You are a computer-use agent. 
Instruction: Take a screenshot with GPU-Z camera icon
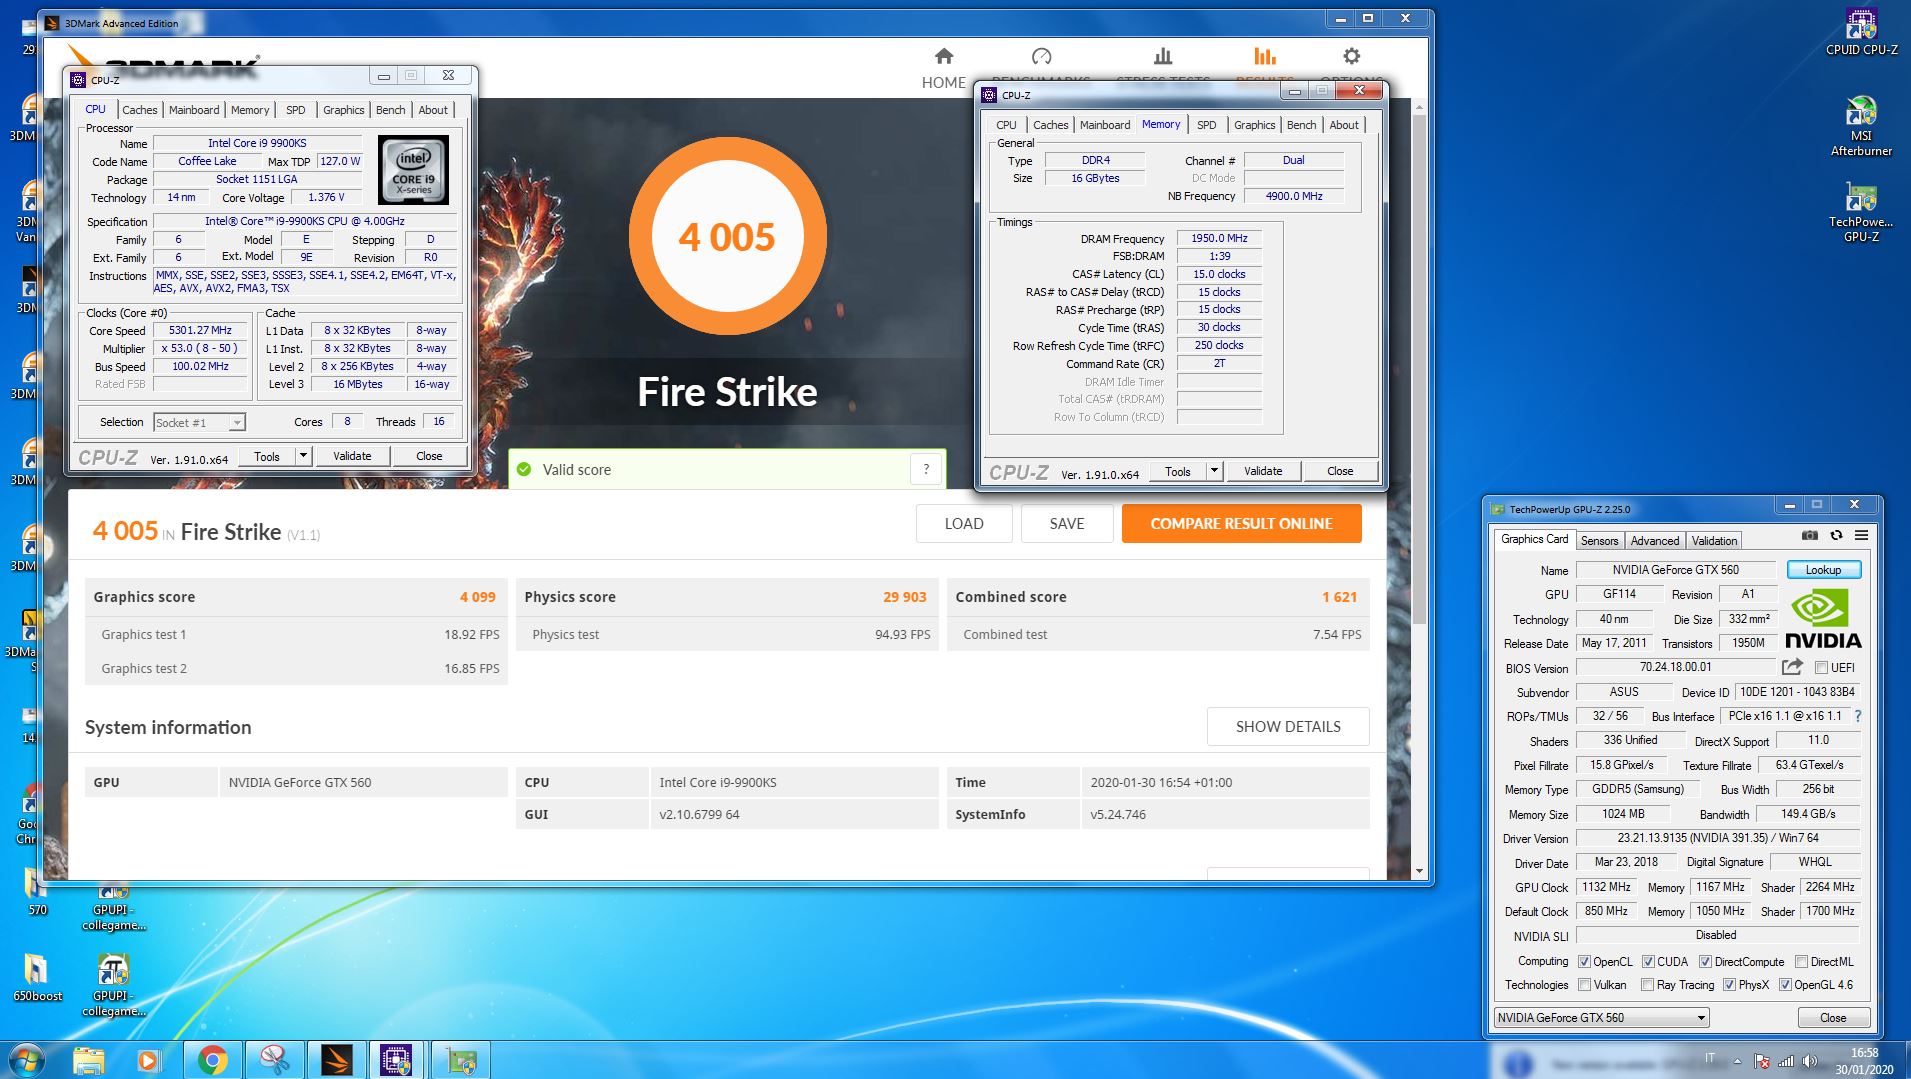click(x=1810, y=535)
